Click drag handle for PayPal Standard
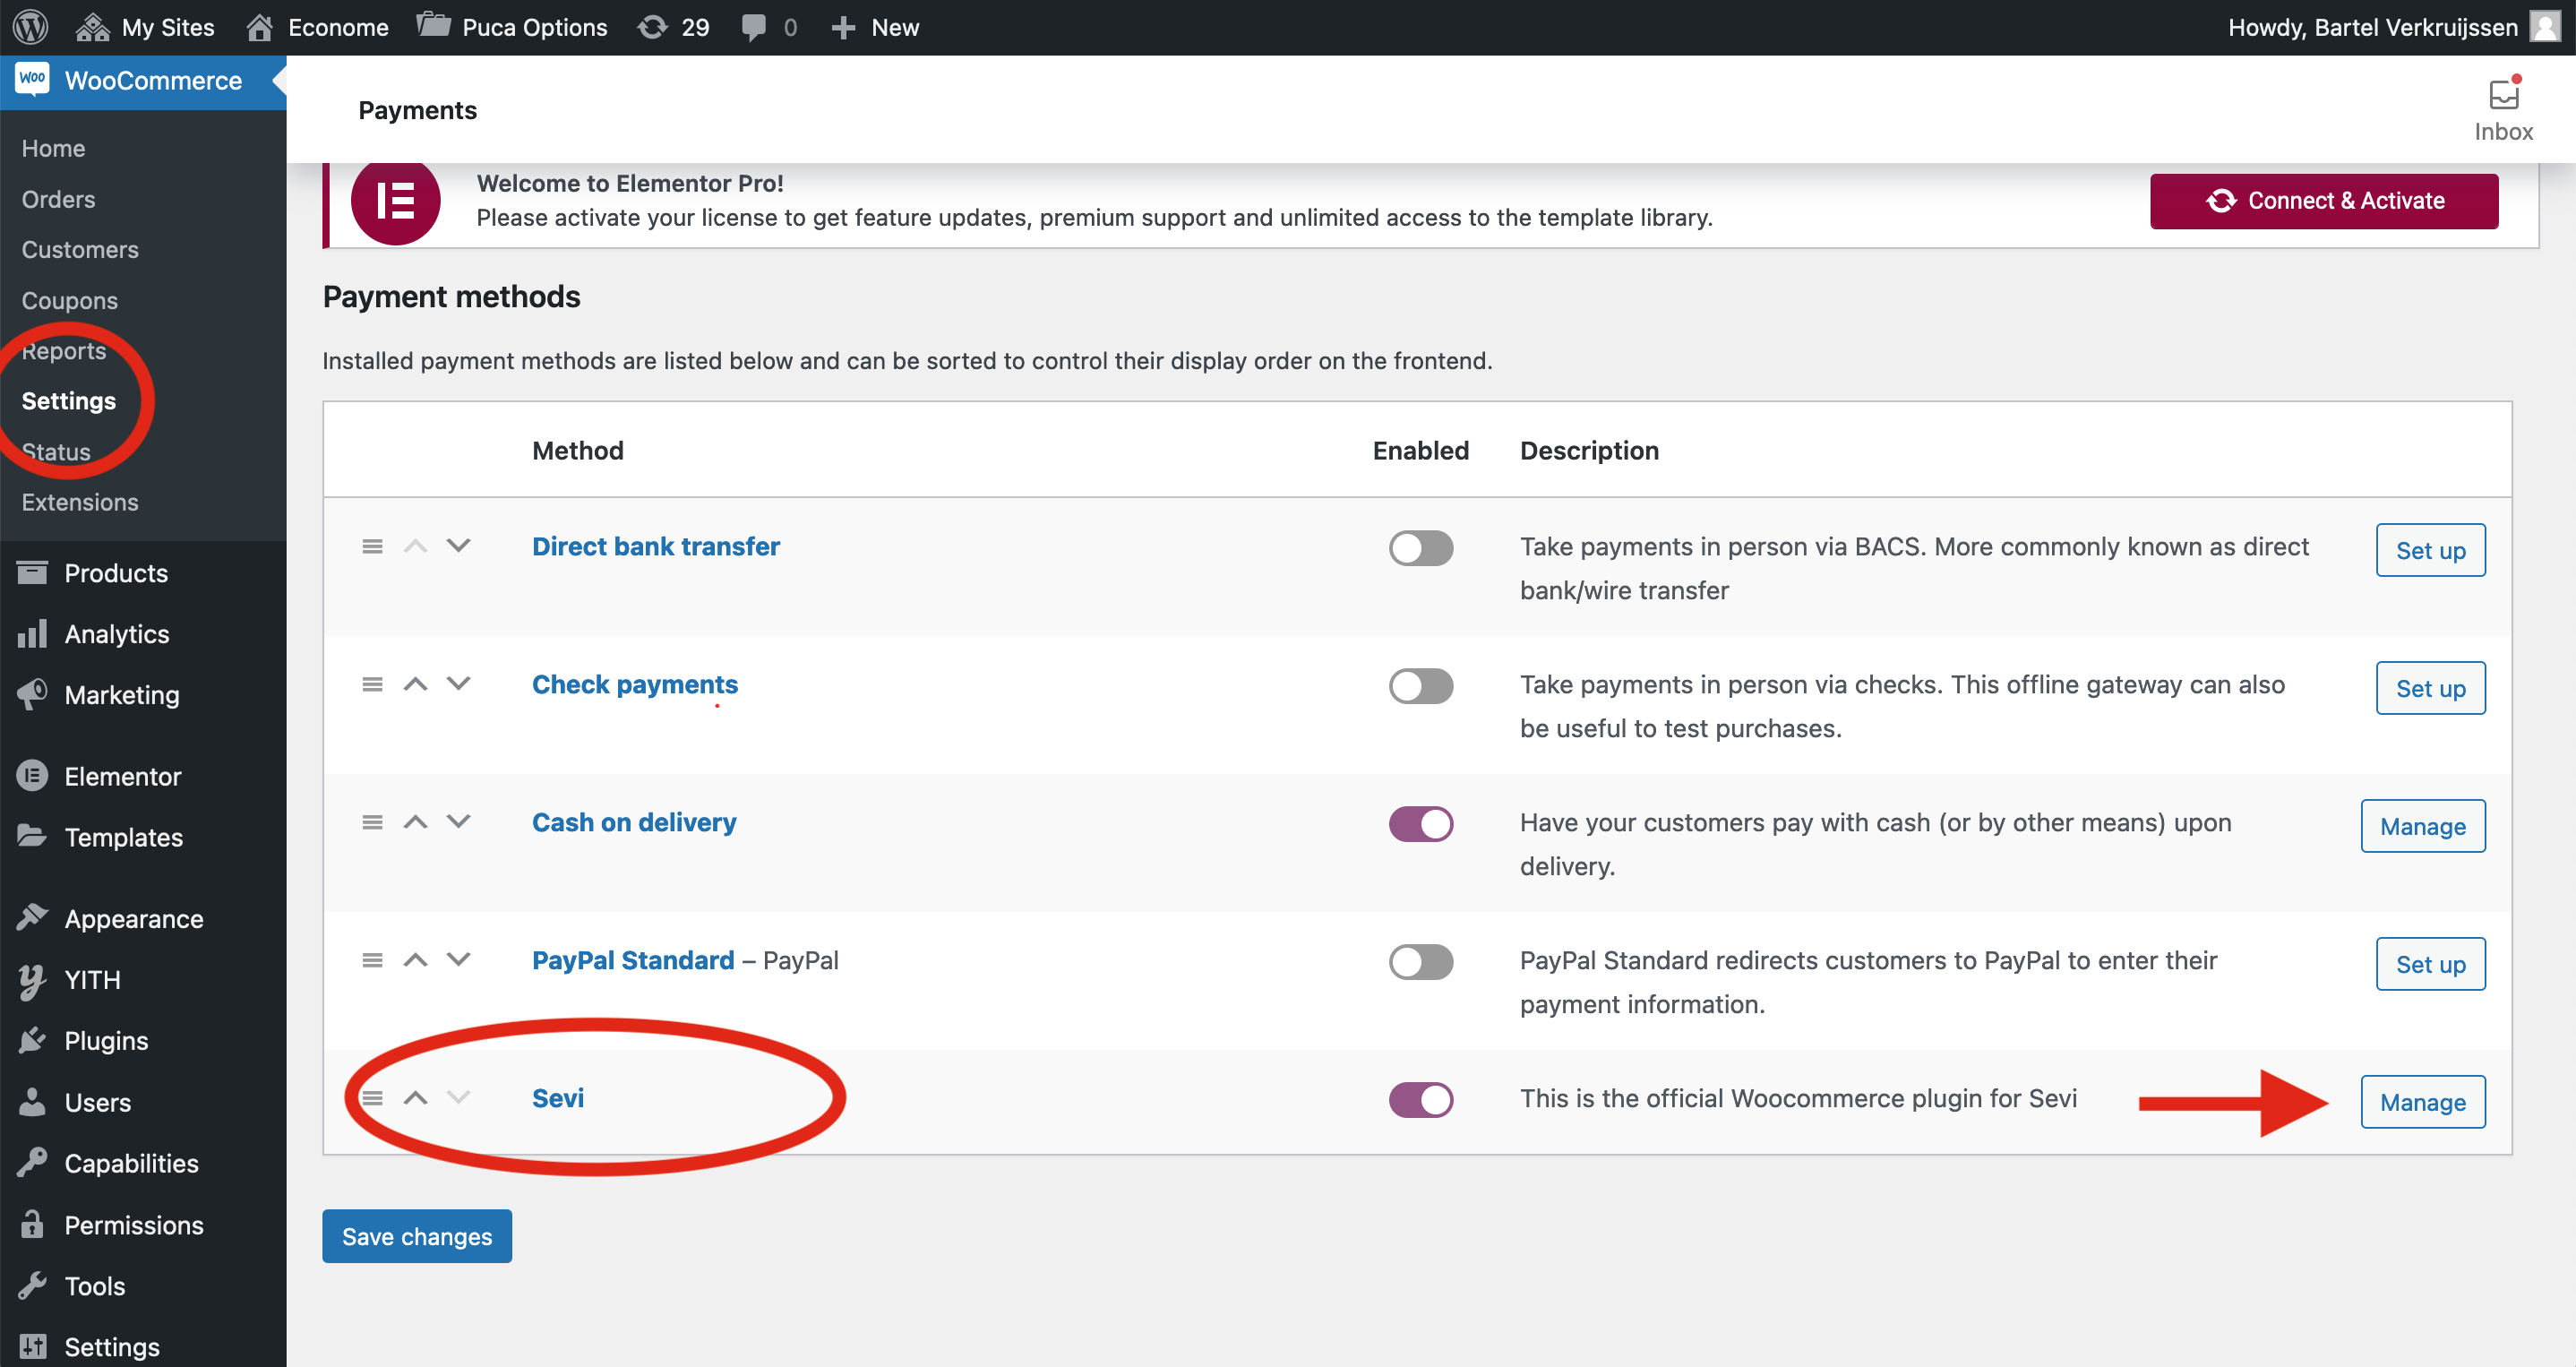2576x1367 pixels. point(372,960)
